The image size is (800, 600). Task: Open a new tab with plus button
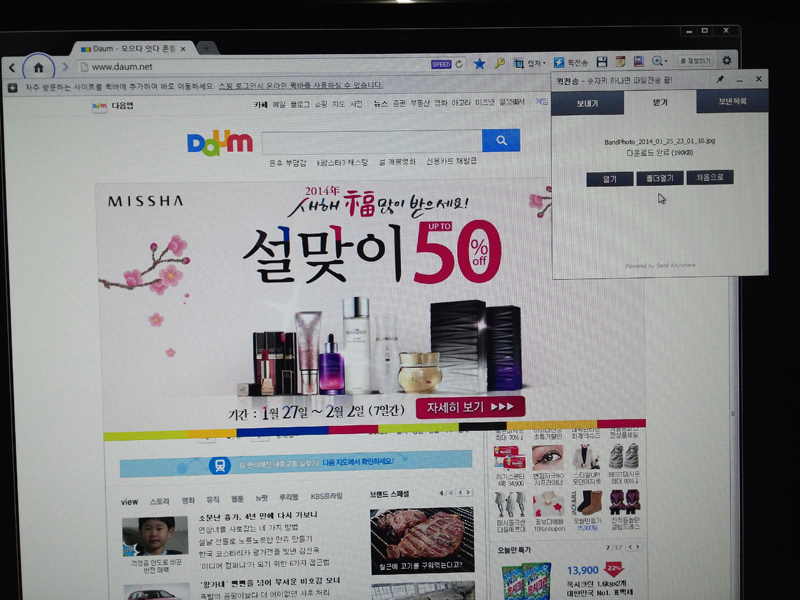(x=207, y=48)
